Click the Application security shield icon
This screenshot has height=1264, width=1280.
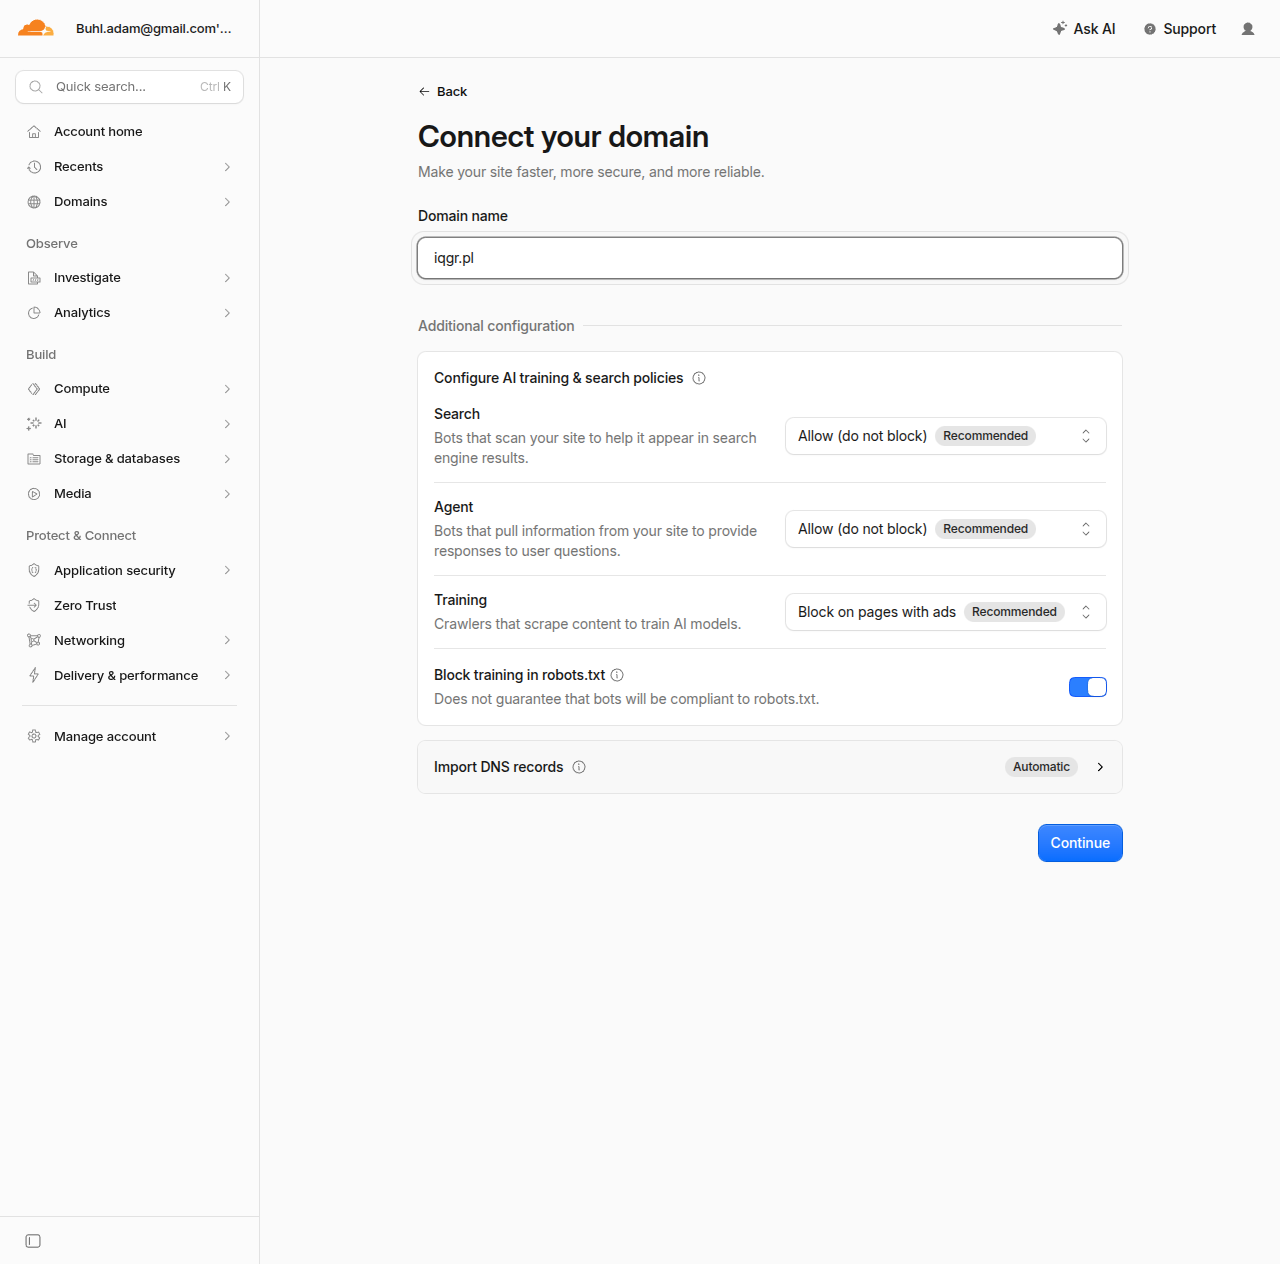34,571
